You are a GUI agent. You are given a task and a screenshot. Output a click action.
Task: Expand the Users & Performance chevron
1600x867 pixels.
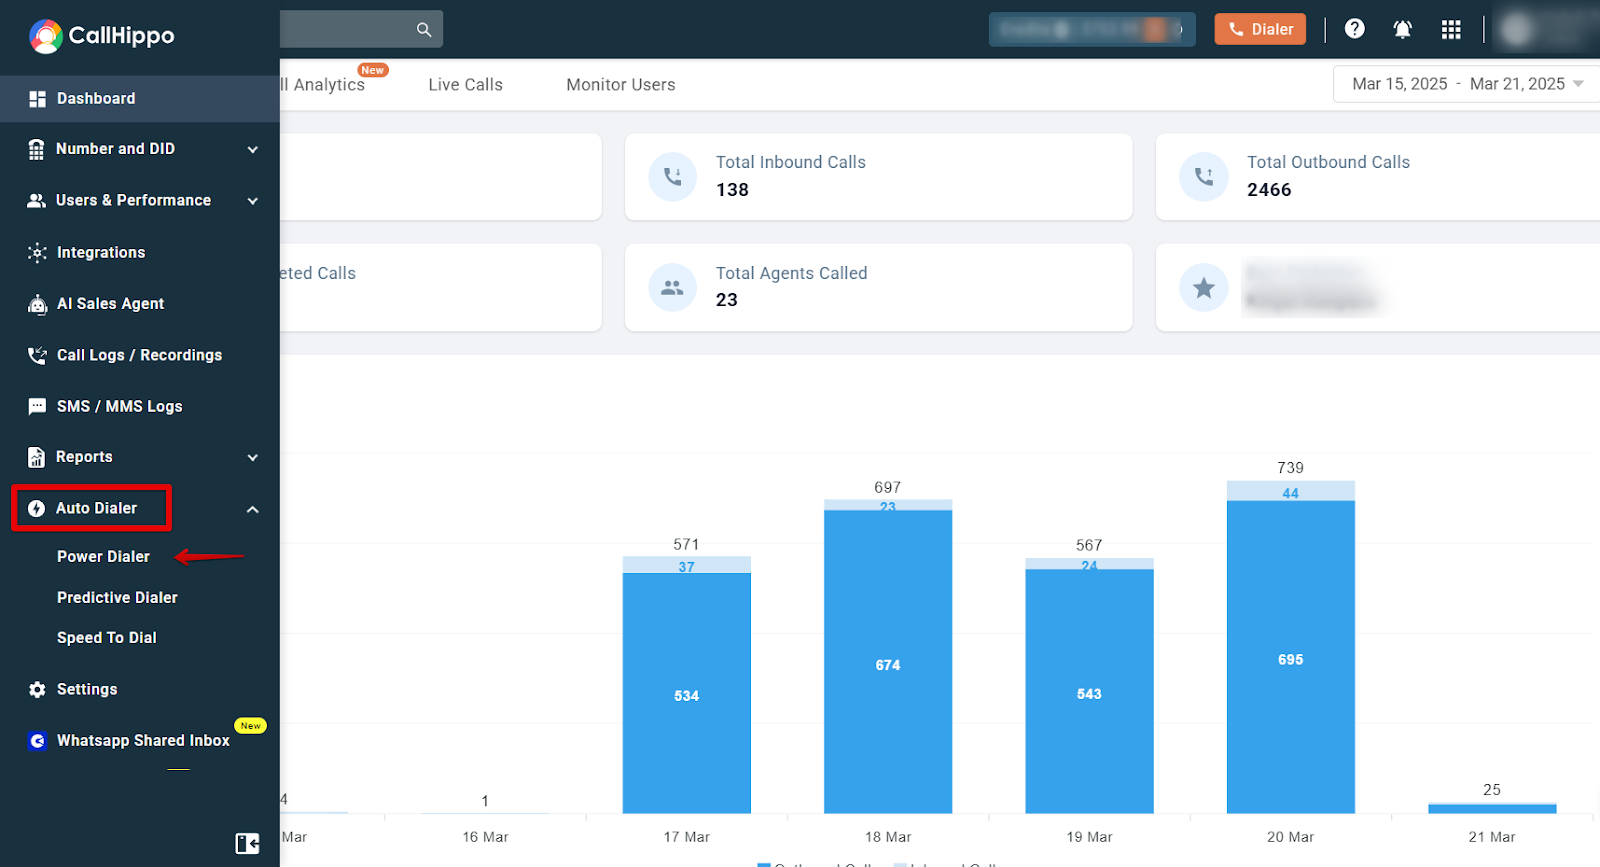pos(253,201)
